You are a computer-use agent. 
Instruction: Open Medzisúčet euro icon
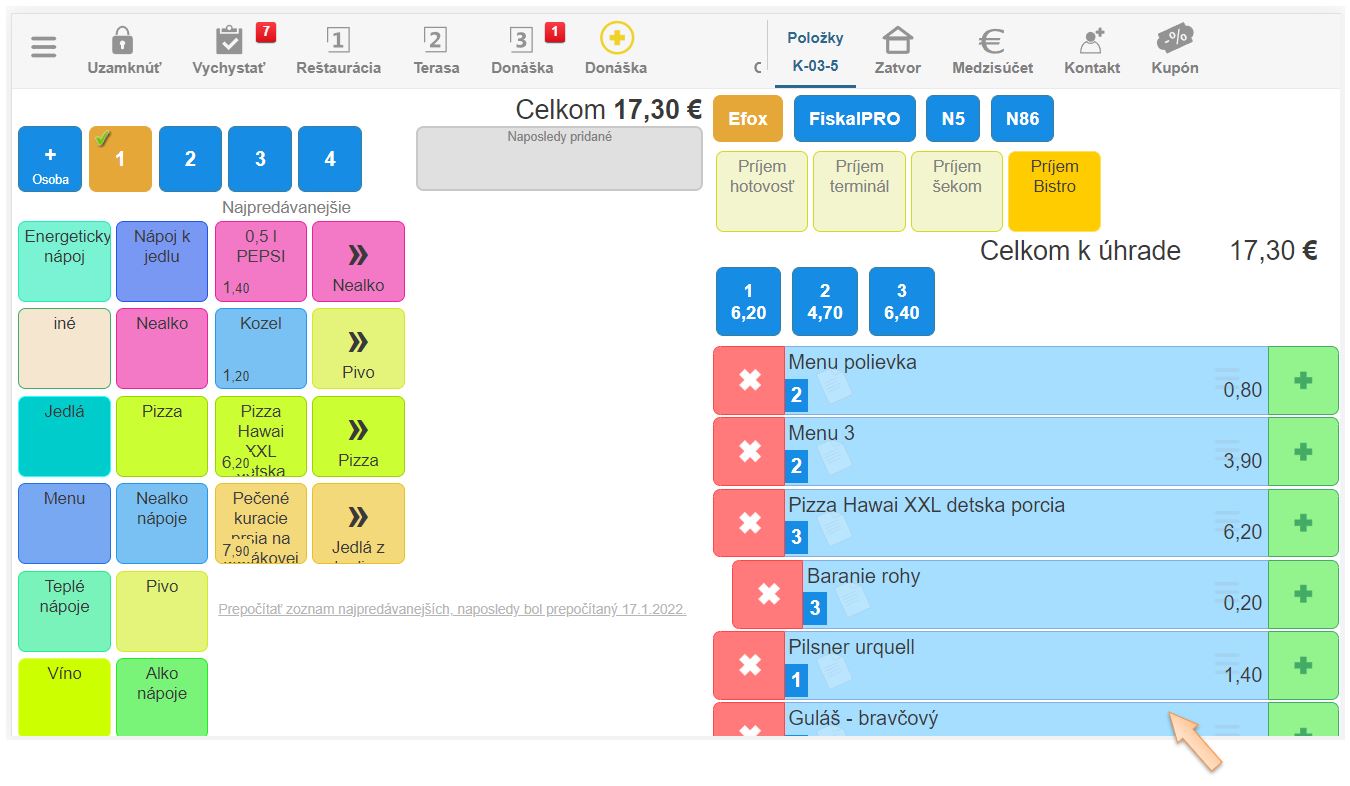point(991,42)
